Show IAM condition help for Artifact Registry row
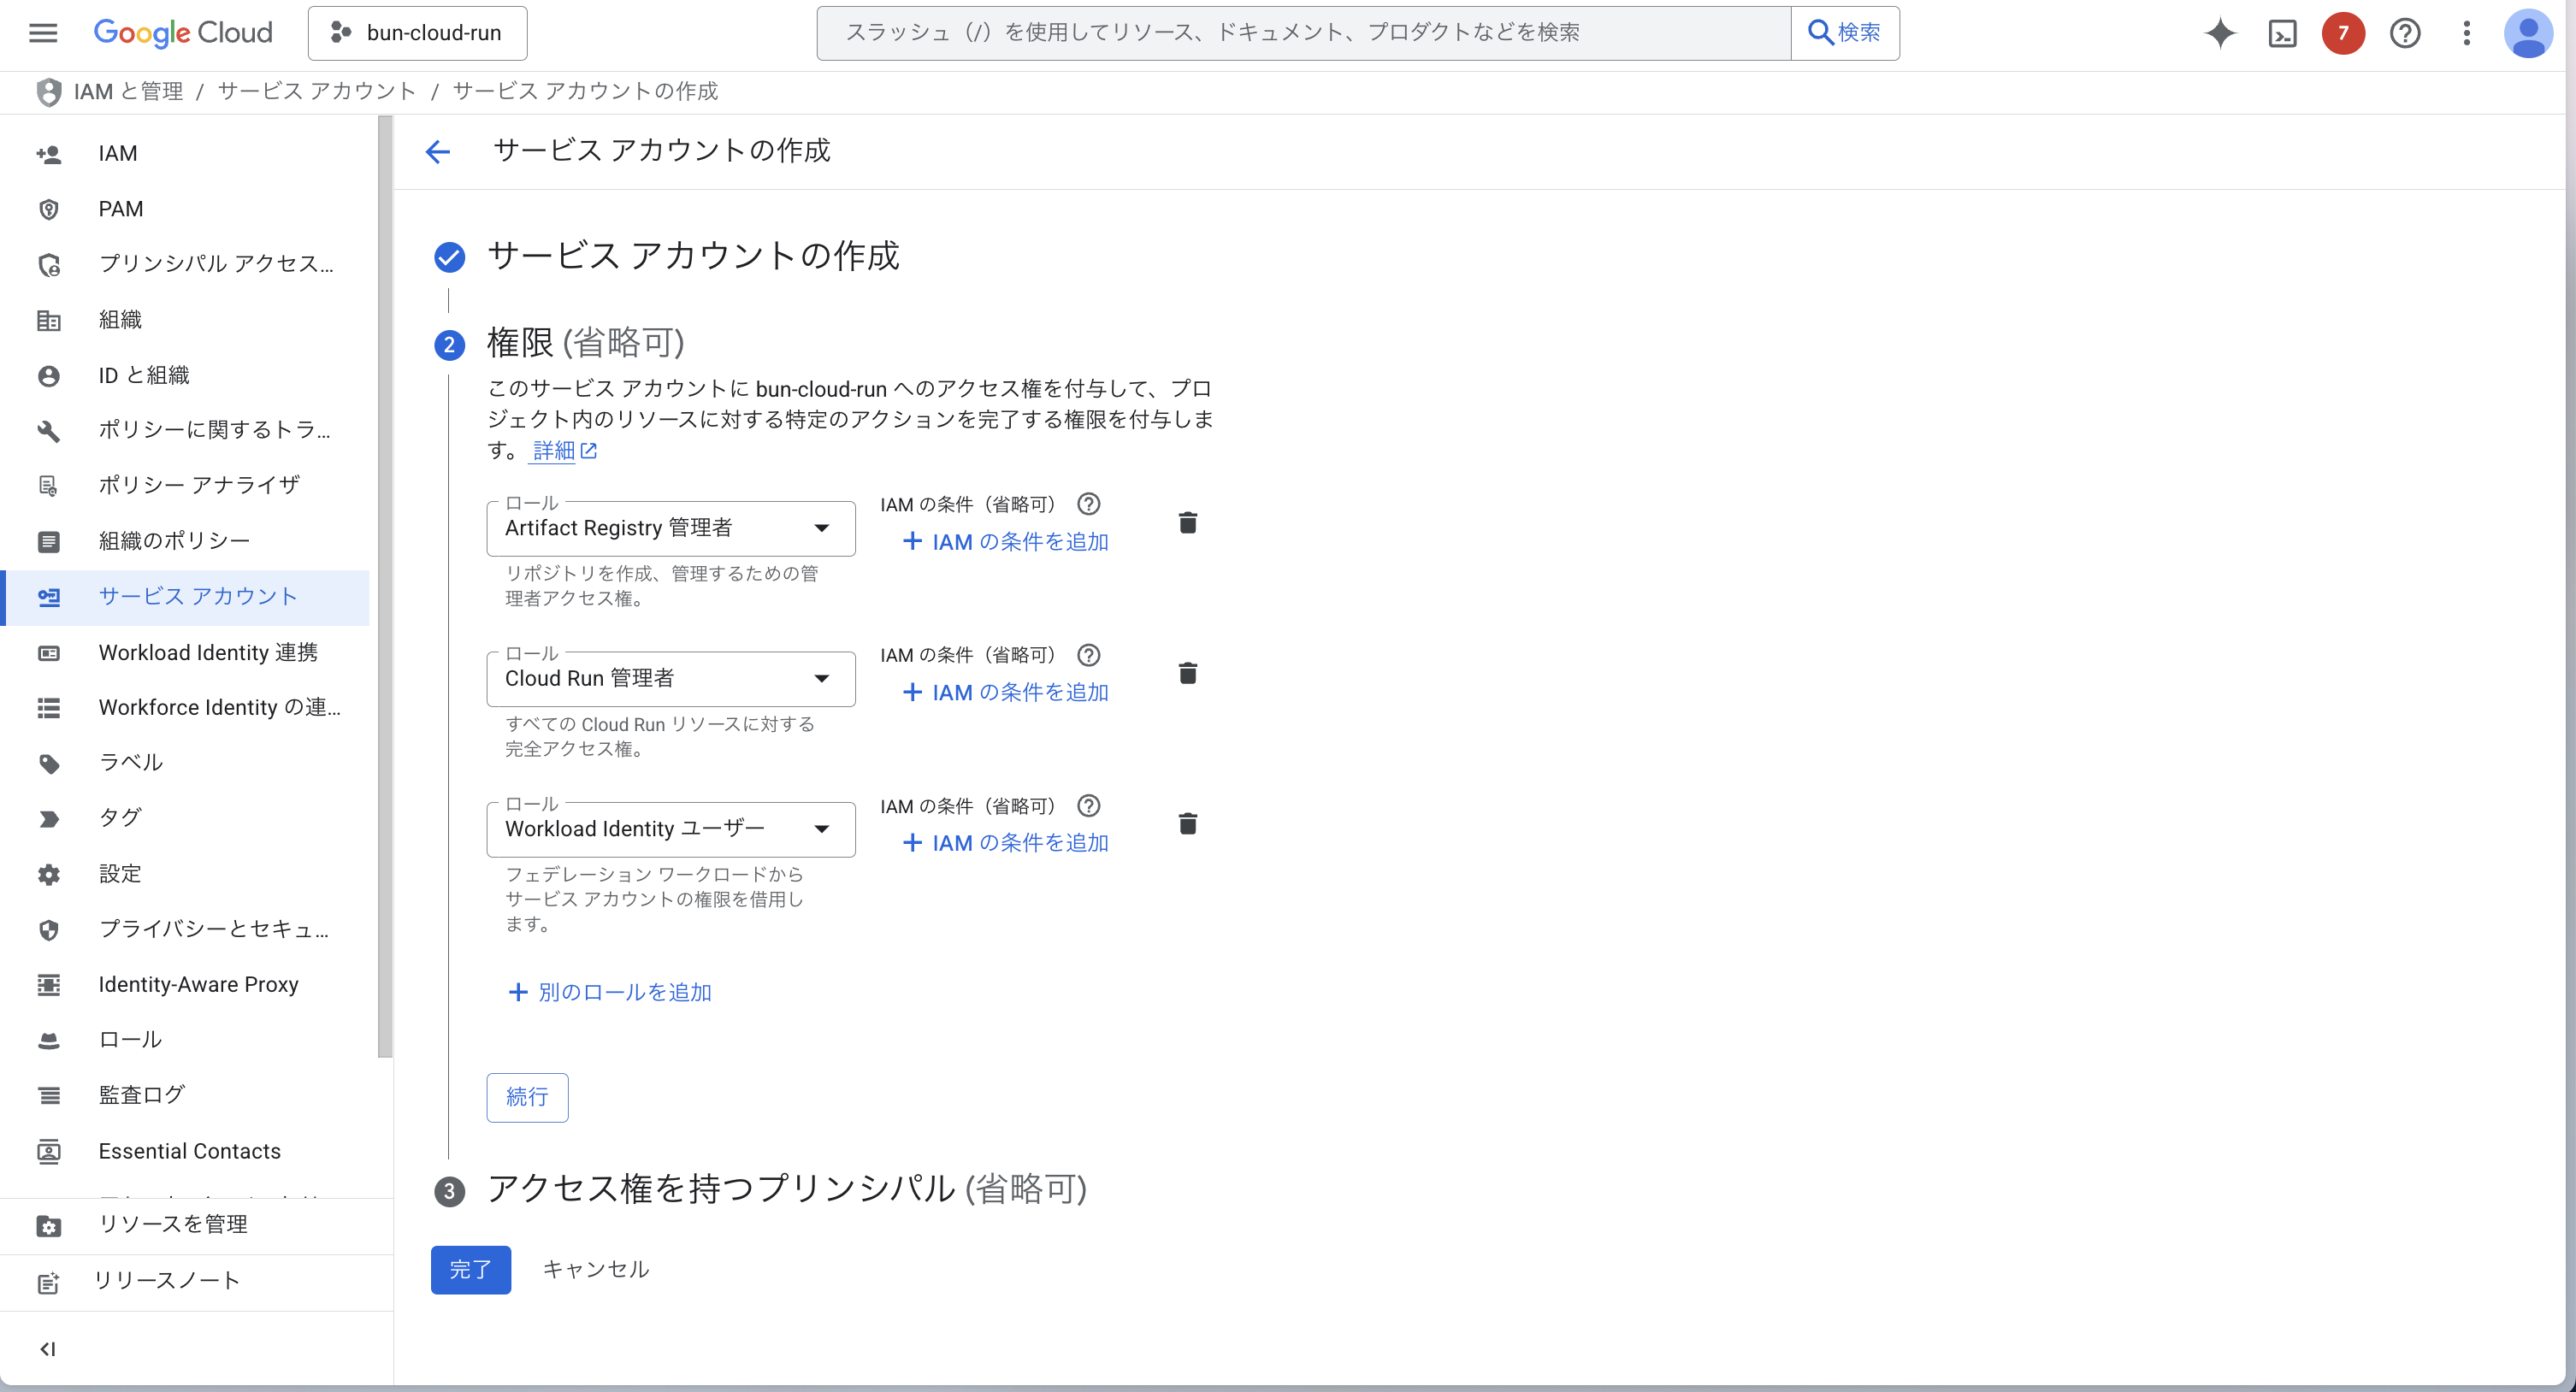The width and height of the screenshot is (2576, 1392). tap(1088, 504)
